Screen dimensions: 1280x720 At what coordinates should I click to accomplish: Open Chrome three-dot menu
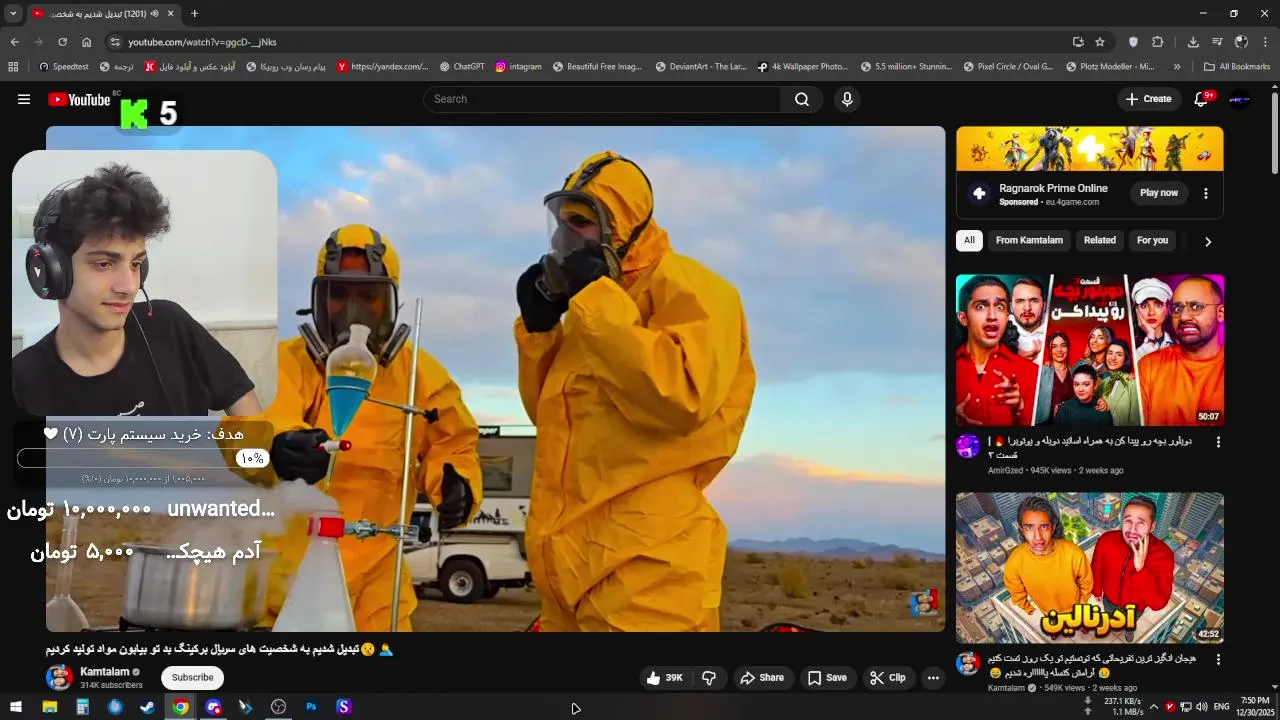coord(1266,42)
